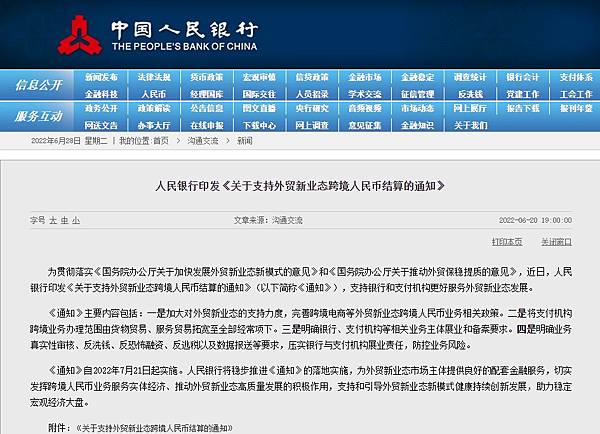
Task: Open 调查统计 menu item
Action: pos(470,77)
